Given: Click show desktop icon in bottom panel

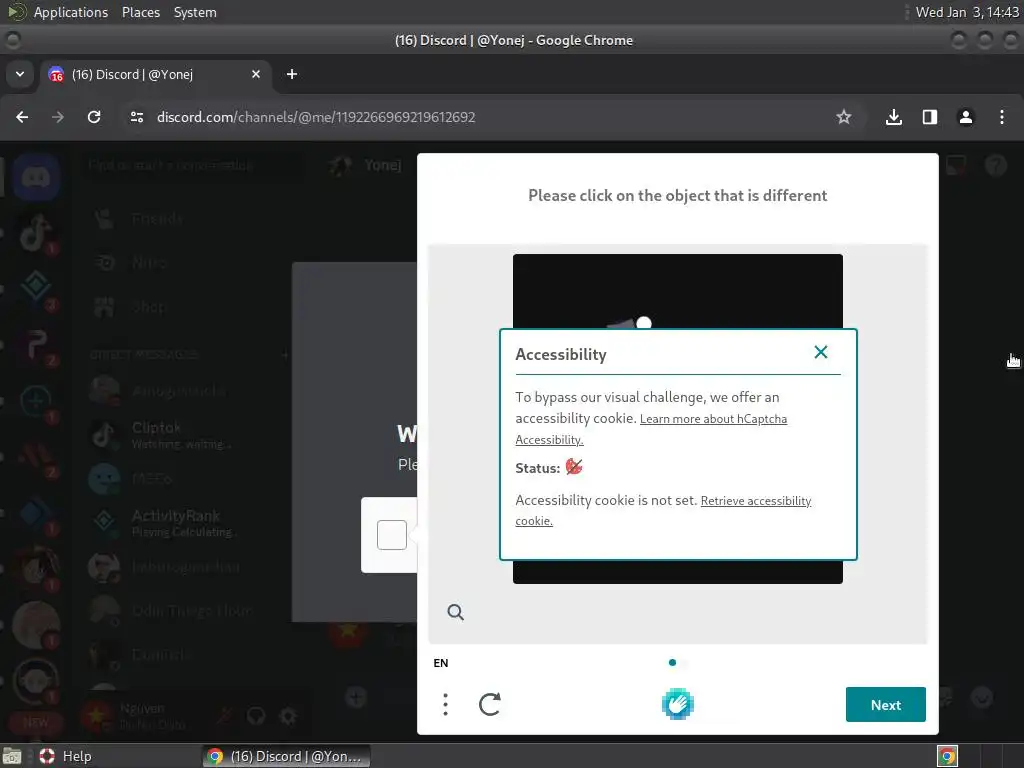Looking at the screenshot, I should pyautogui.click(x=12, y=756).
